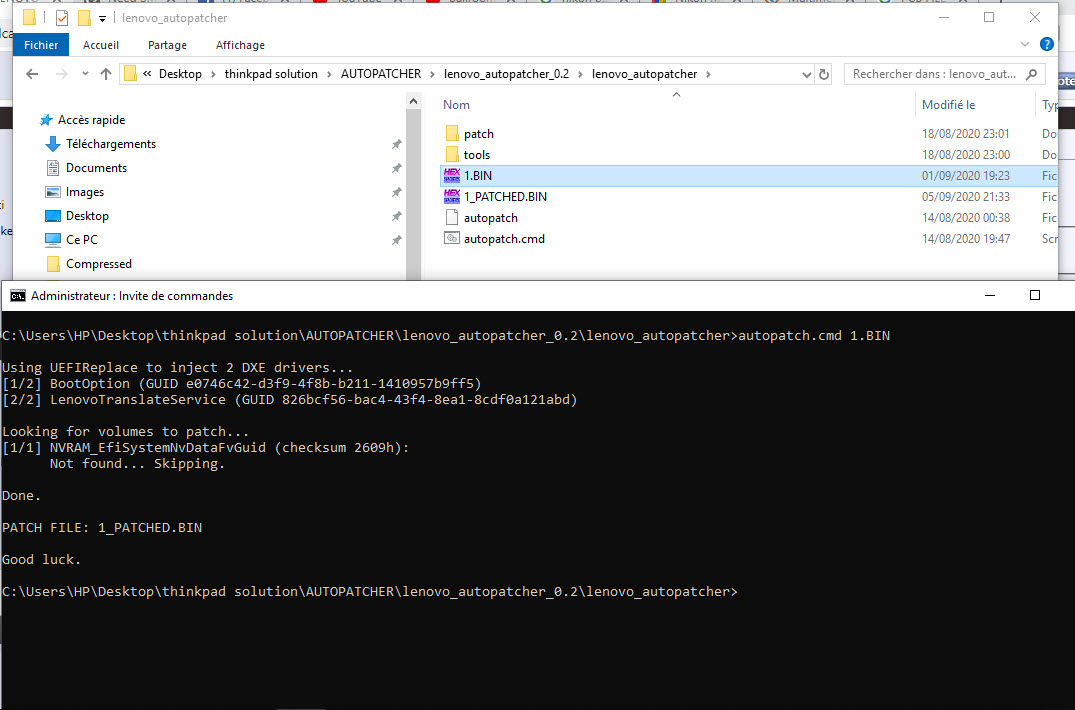Select the tools folder

pyautogui.click(x=476, y=155)
